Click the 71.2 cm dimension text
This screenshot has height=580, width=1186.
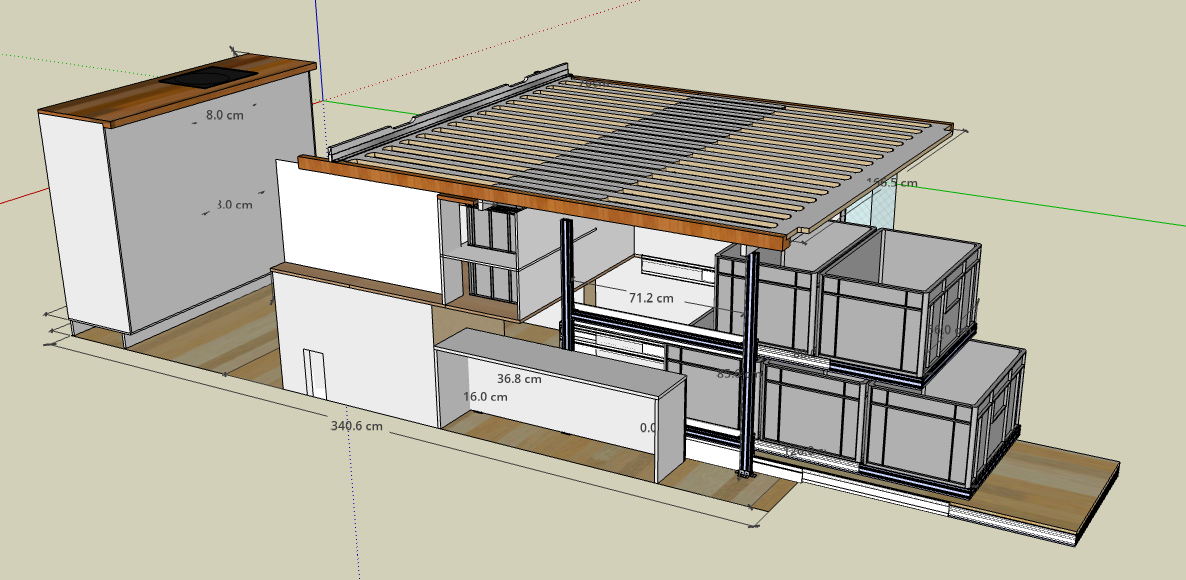coord(650,298)
